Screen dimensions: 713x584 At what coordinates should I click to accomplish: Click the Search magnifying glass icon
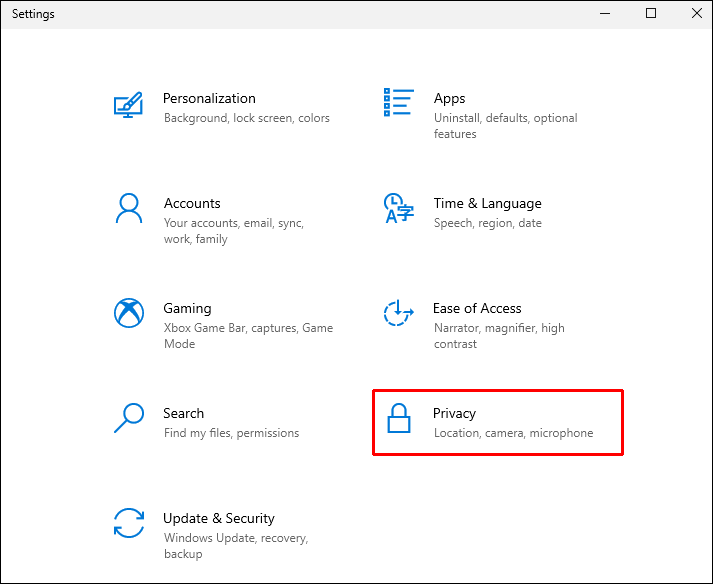pyautogui.click(x=128, y=419)
